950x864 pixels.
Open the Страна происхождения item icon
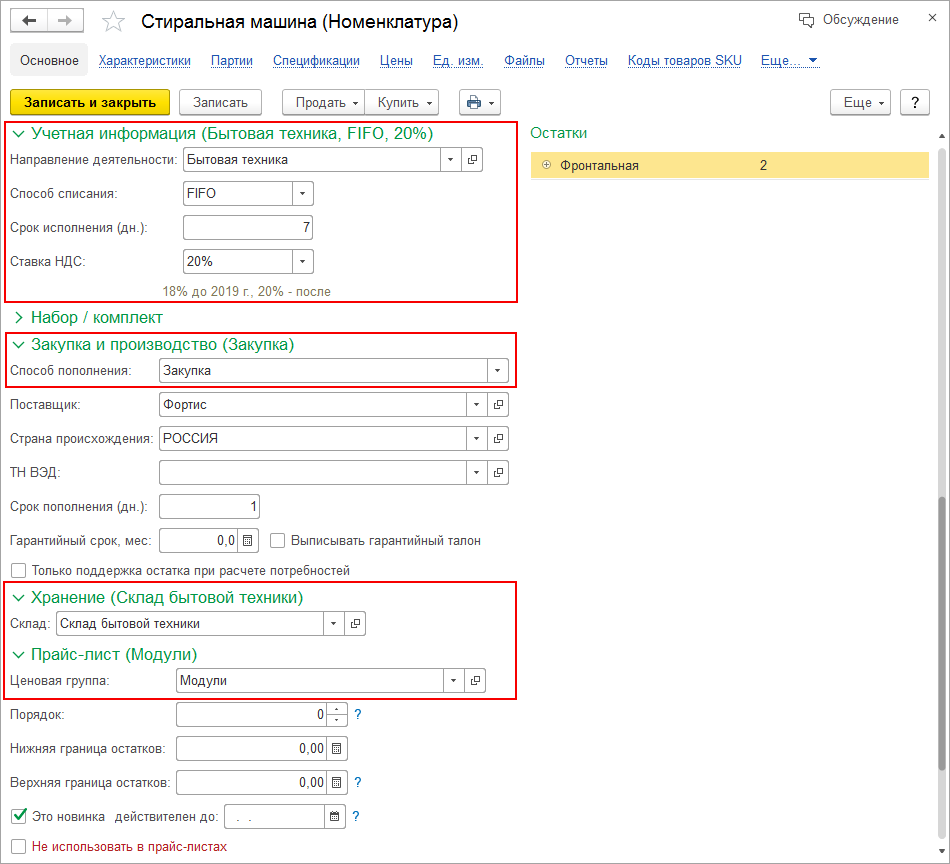click(498, 439)
